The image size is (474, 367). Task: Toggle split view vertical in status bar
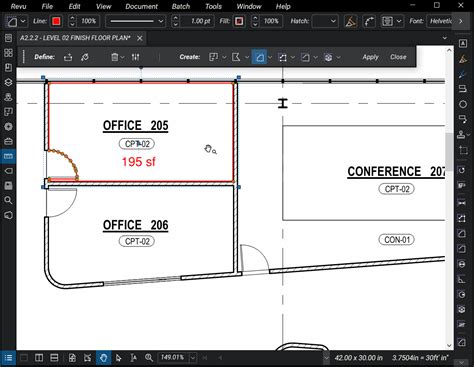tap(39, 358)
